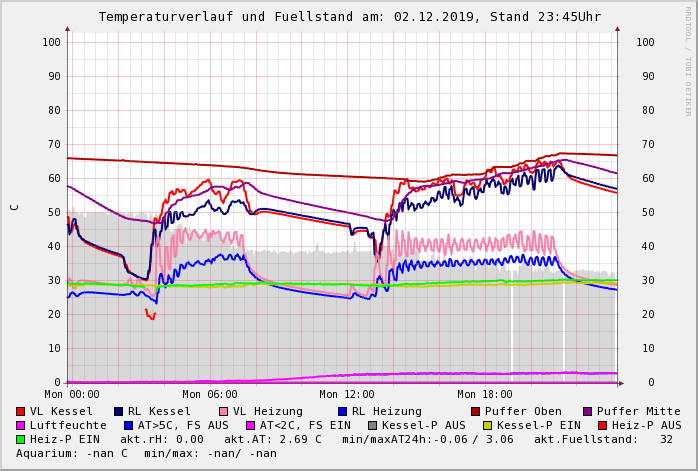Click the Temperaturverlauf und Fuellstand chart title

[x=349, y=17]
